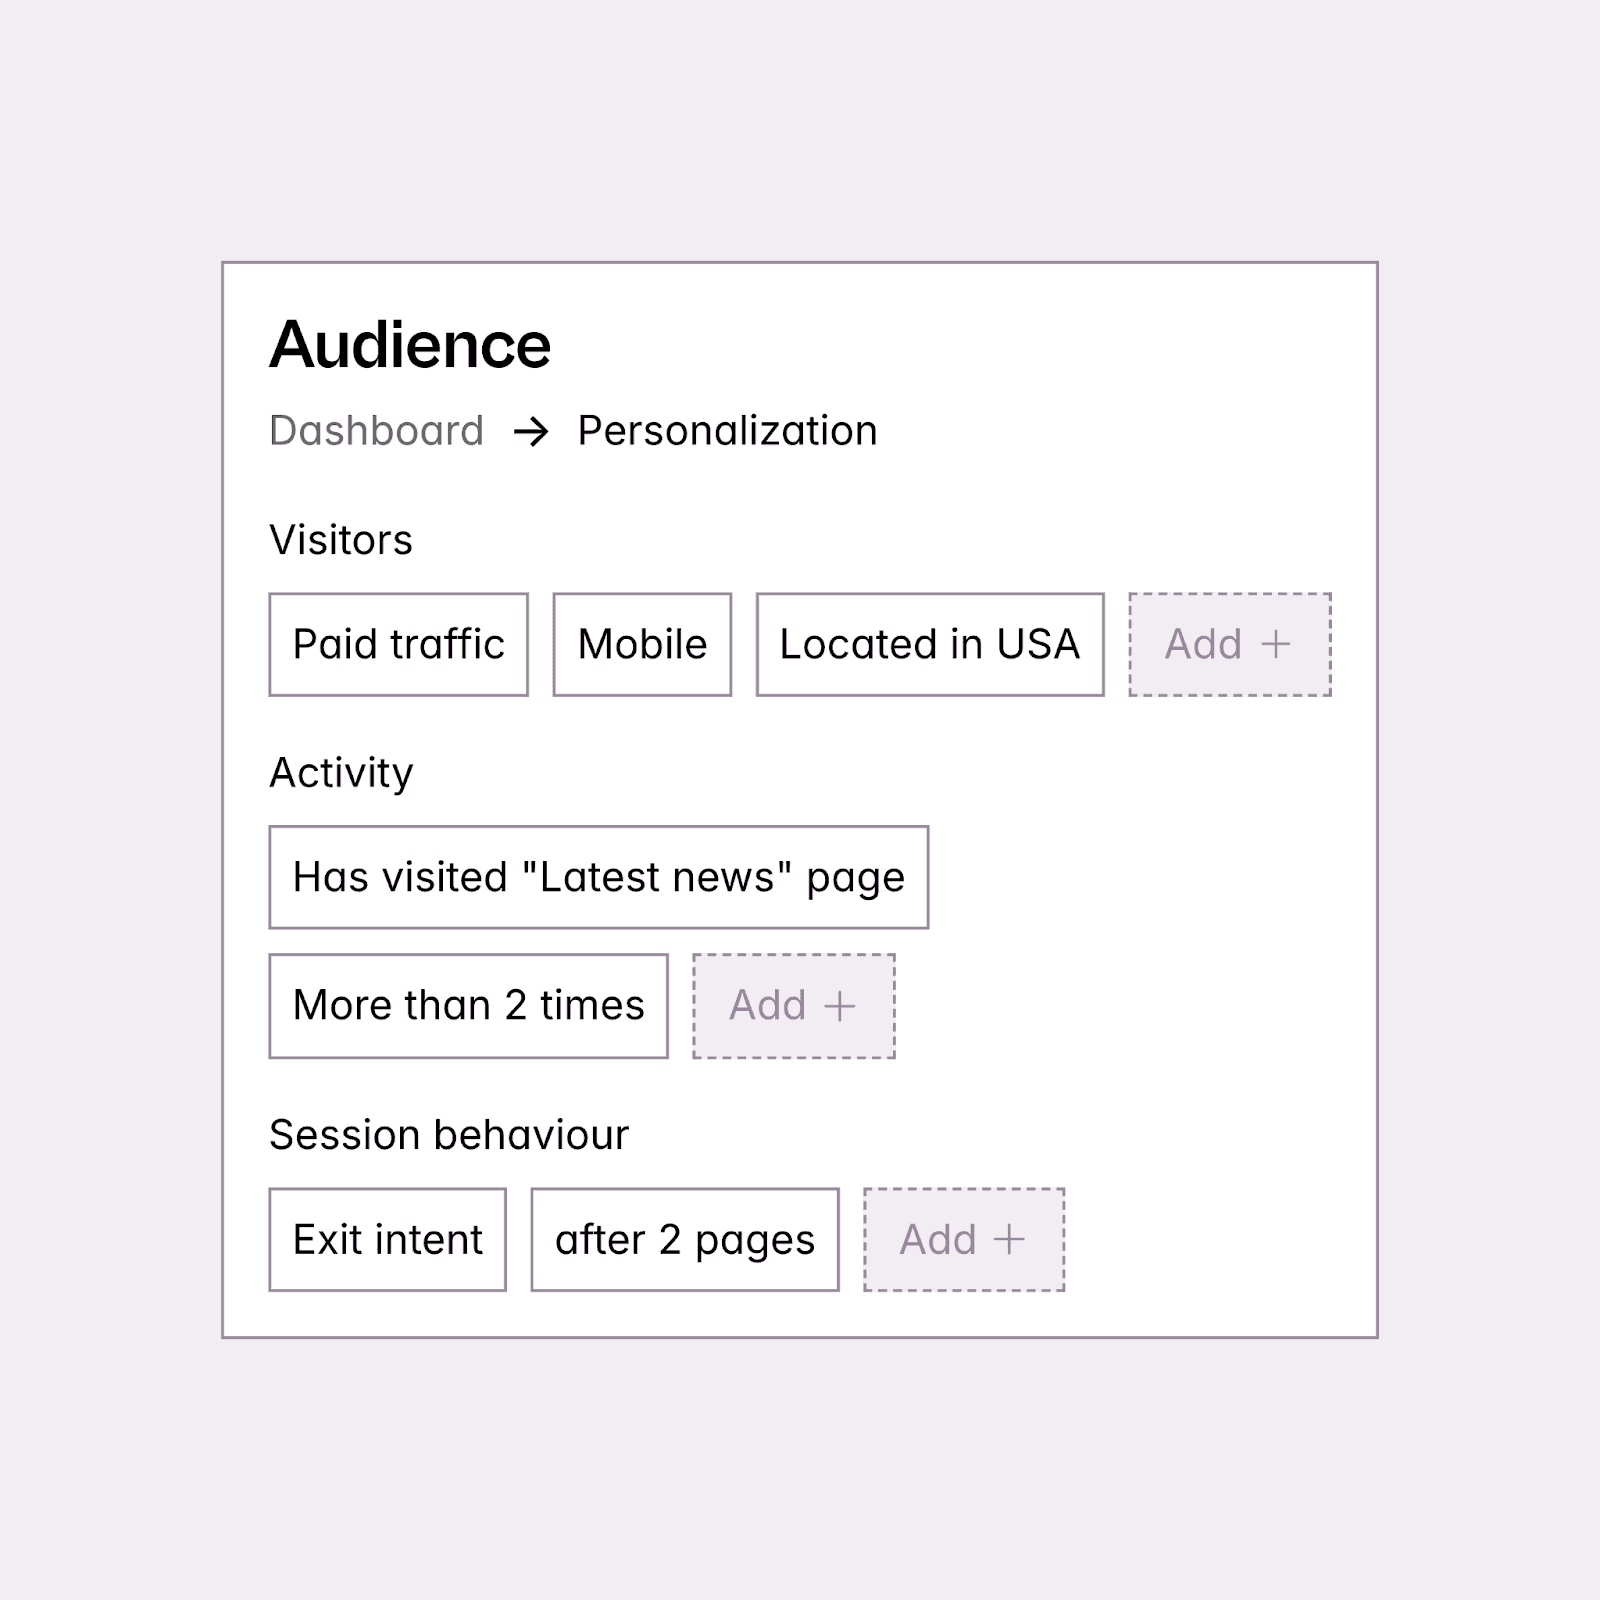Viewport: 1600px width, 1600px height.
Task: Click the Activity section heading
Action: [x=341, y=771]
